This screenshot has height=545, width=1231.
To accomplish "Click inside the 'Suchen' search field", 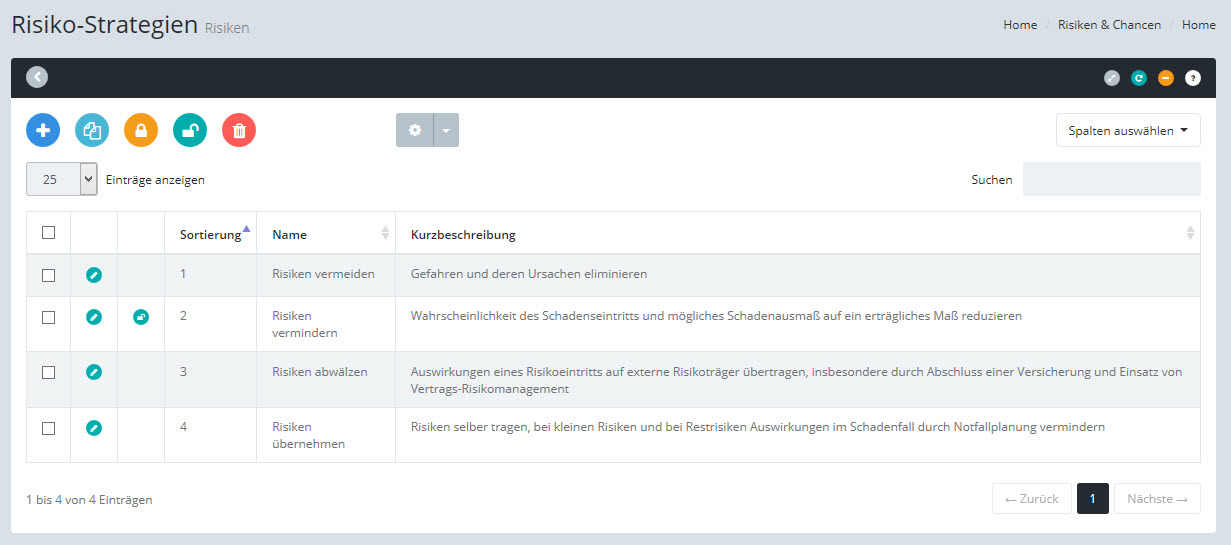I will click(x=1111, y=180).
